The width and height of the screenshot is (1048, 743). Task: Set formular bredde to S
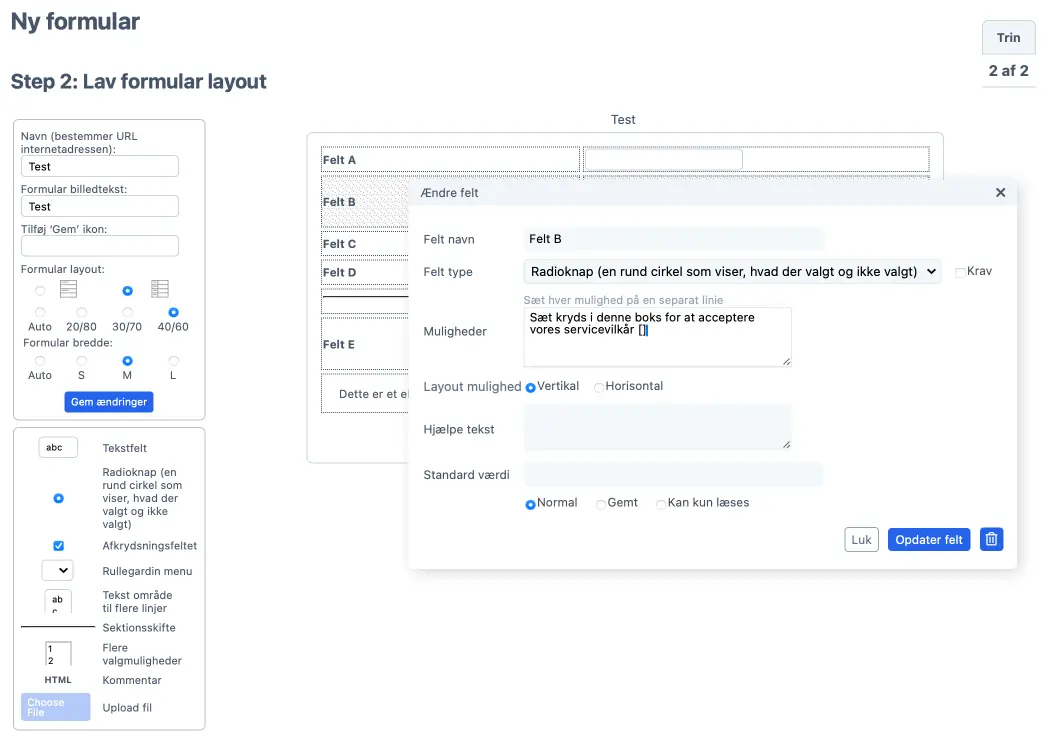82,361
